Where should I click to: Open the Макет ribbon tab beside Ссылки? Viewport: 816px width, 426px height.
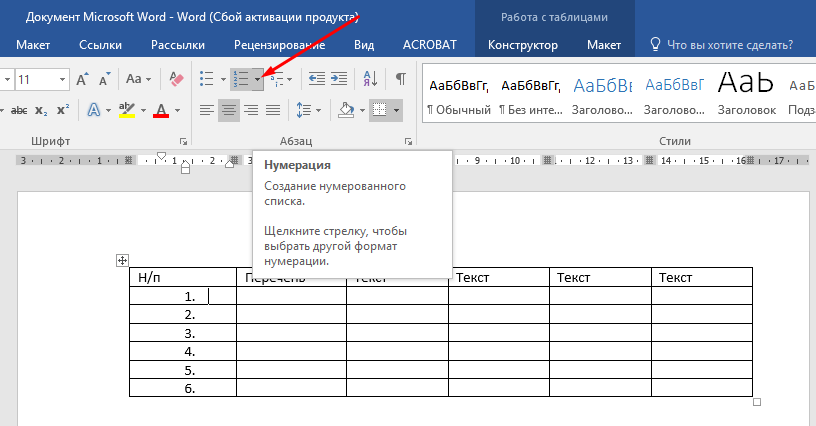pyautogui.click(x=33, y=45)
